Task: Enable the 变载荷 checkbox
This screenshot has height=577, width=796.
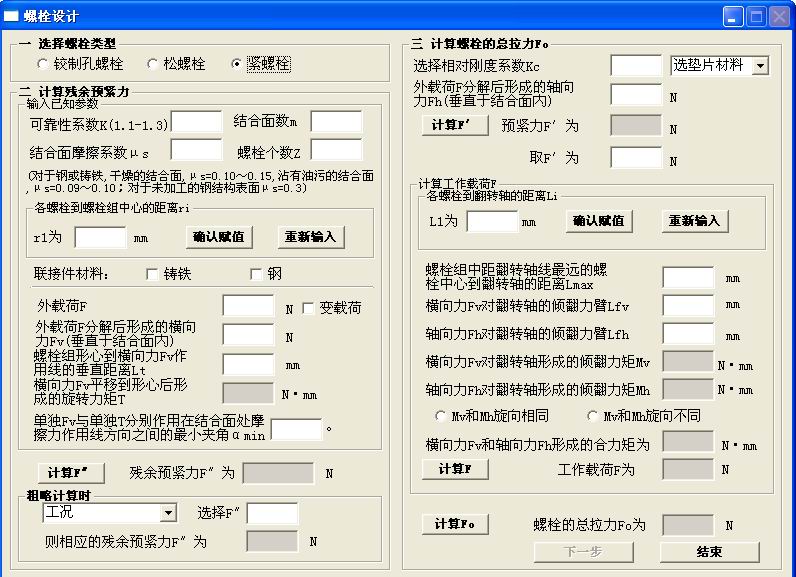Action: [308, 309]
